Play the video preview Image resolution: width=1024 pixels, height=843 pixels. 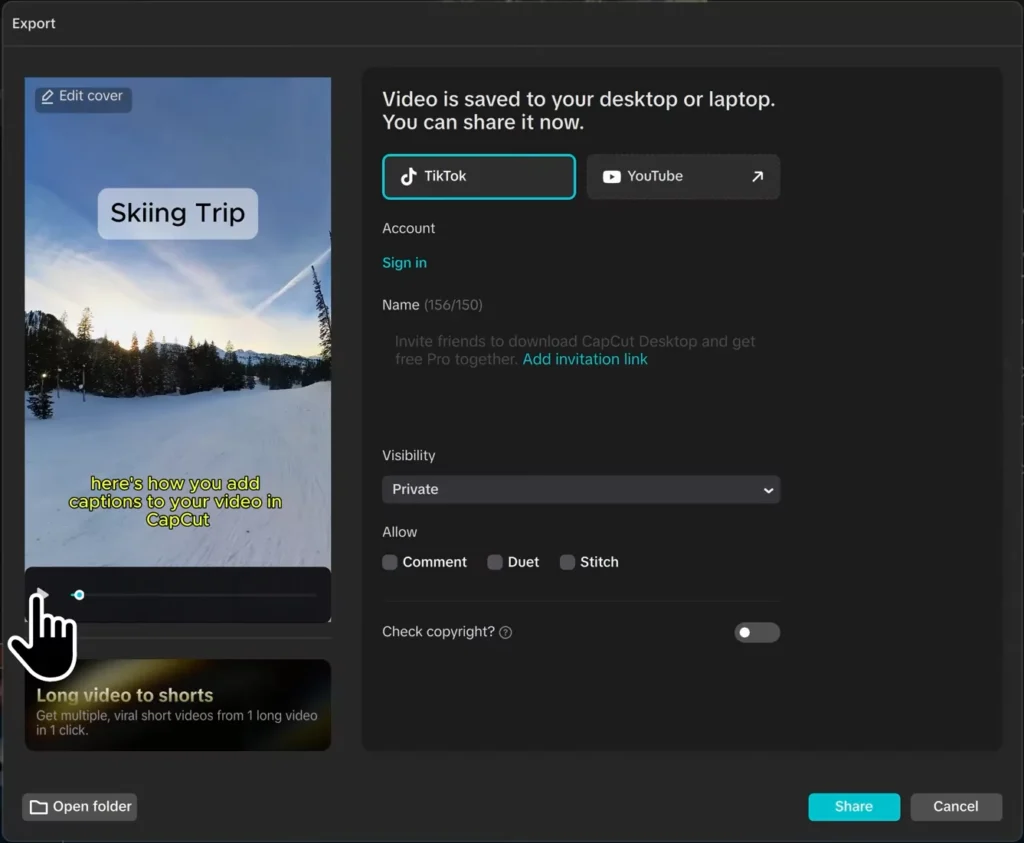coord(41,595)
